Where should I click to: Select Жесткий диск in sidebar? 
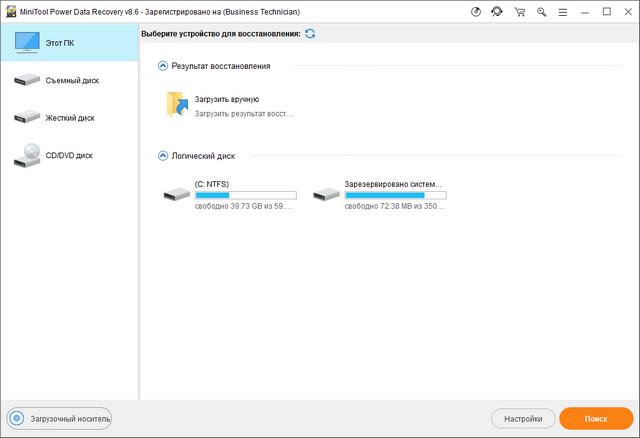tap(70, 118)
